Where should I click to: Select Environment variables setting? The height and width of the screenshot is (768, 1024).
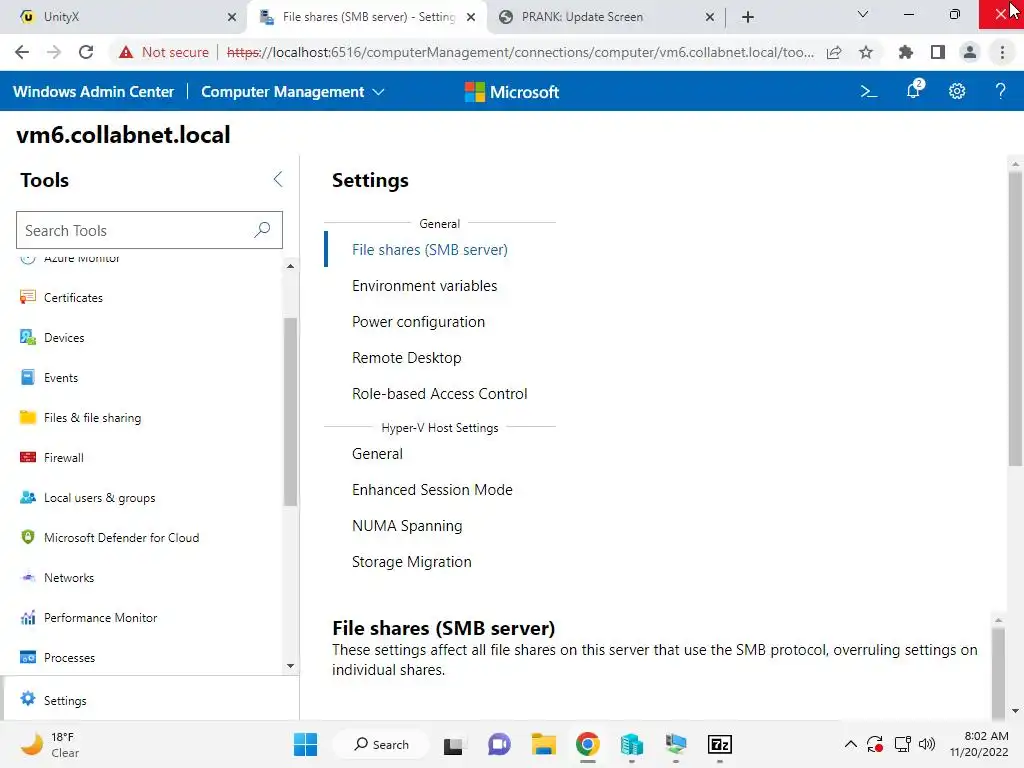424,285
